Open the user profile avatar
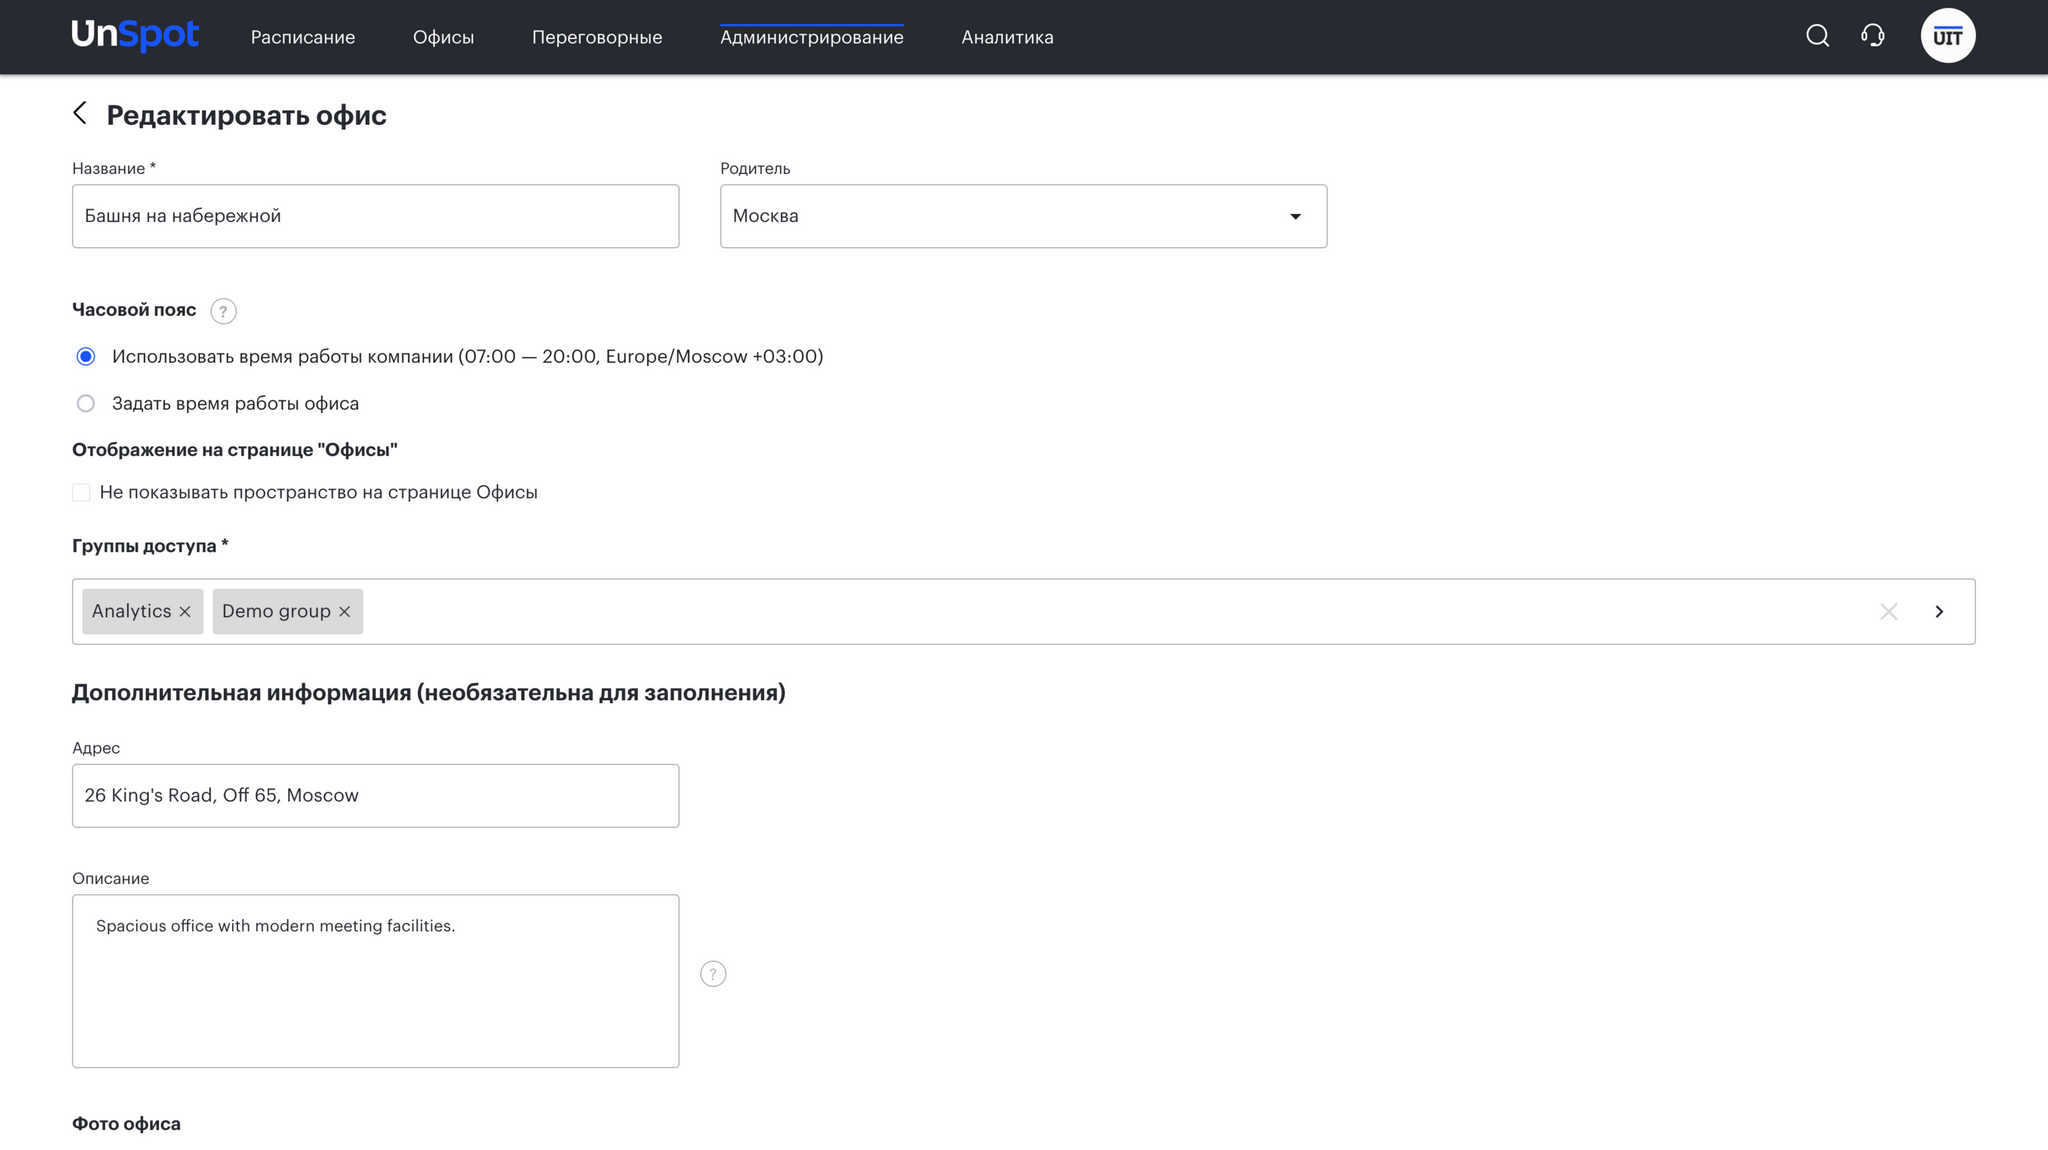Viewport: 2048px width, 1150px height. click(x=1947, y=36)
